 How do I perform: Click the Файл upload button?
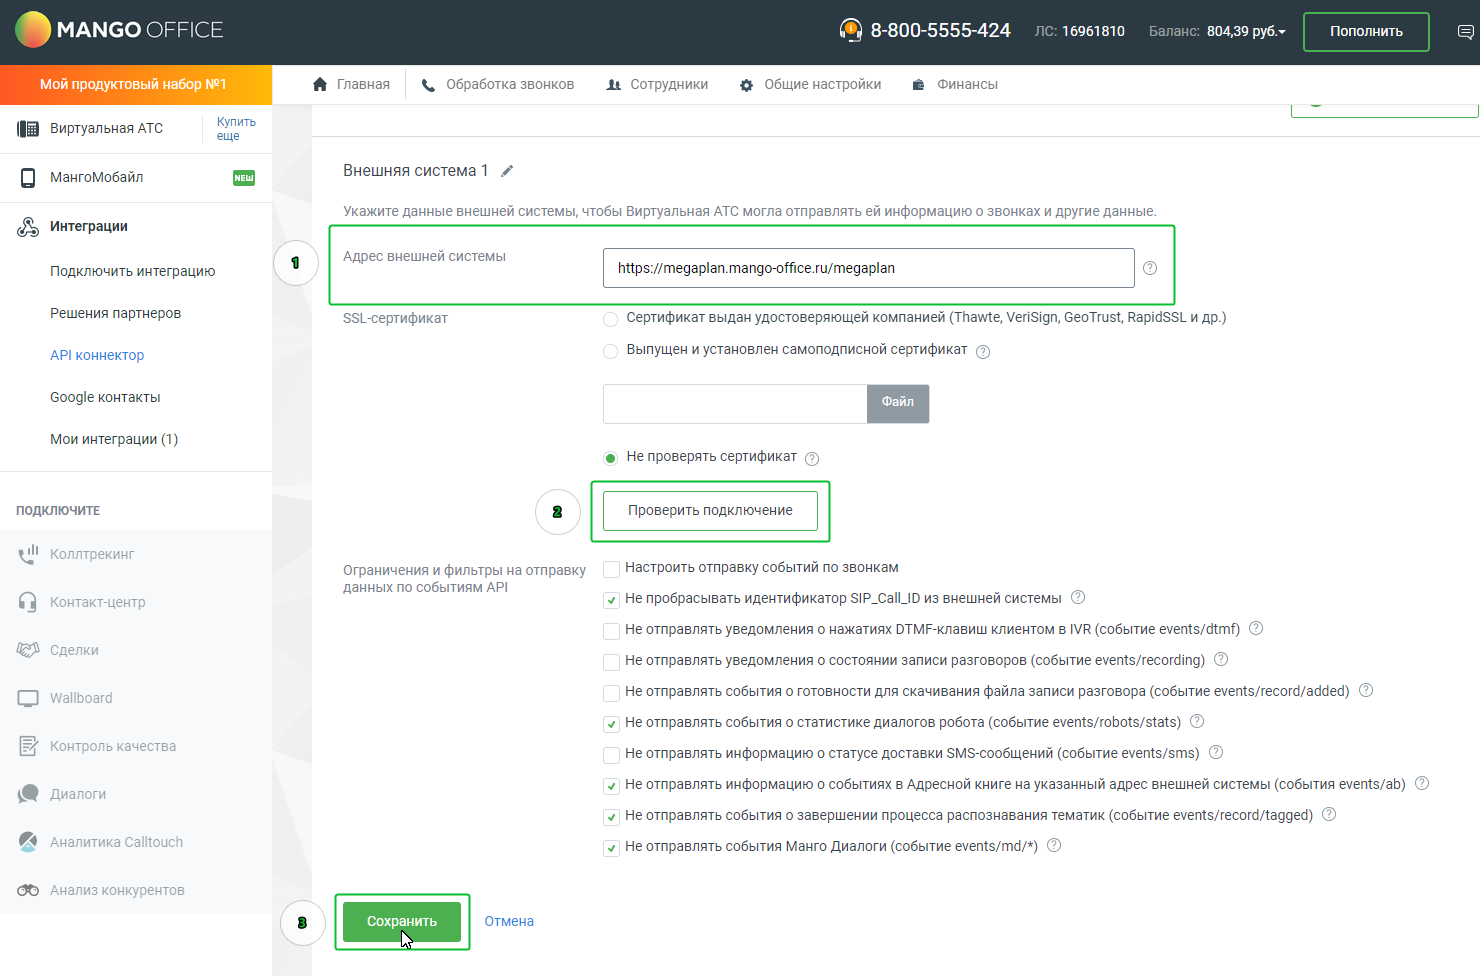point(898,403)
